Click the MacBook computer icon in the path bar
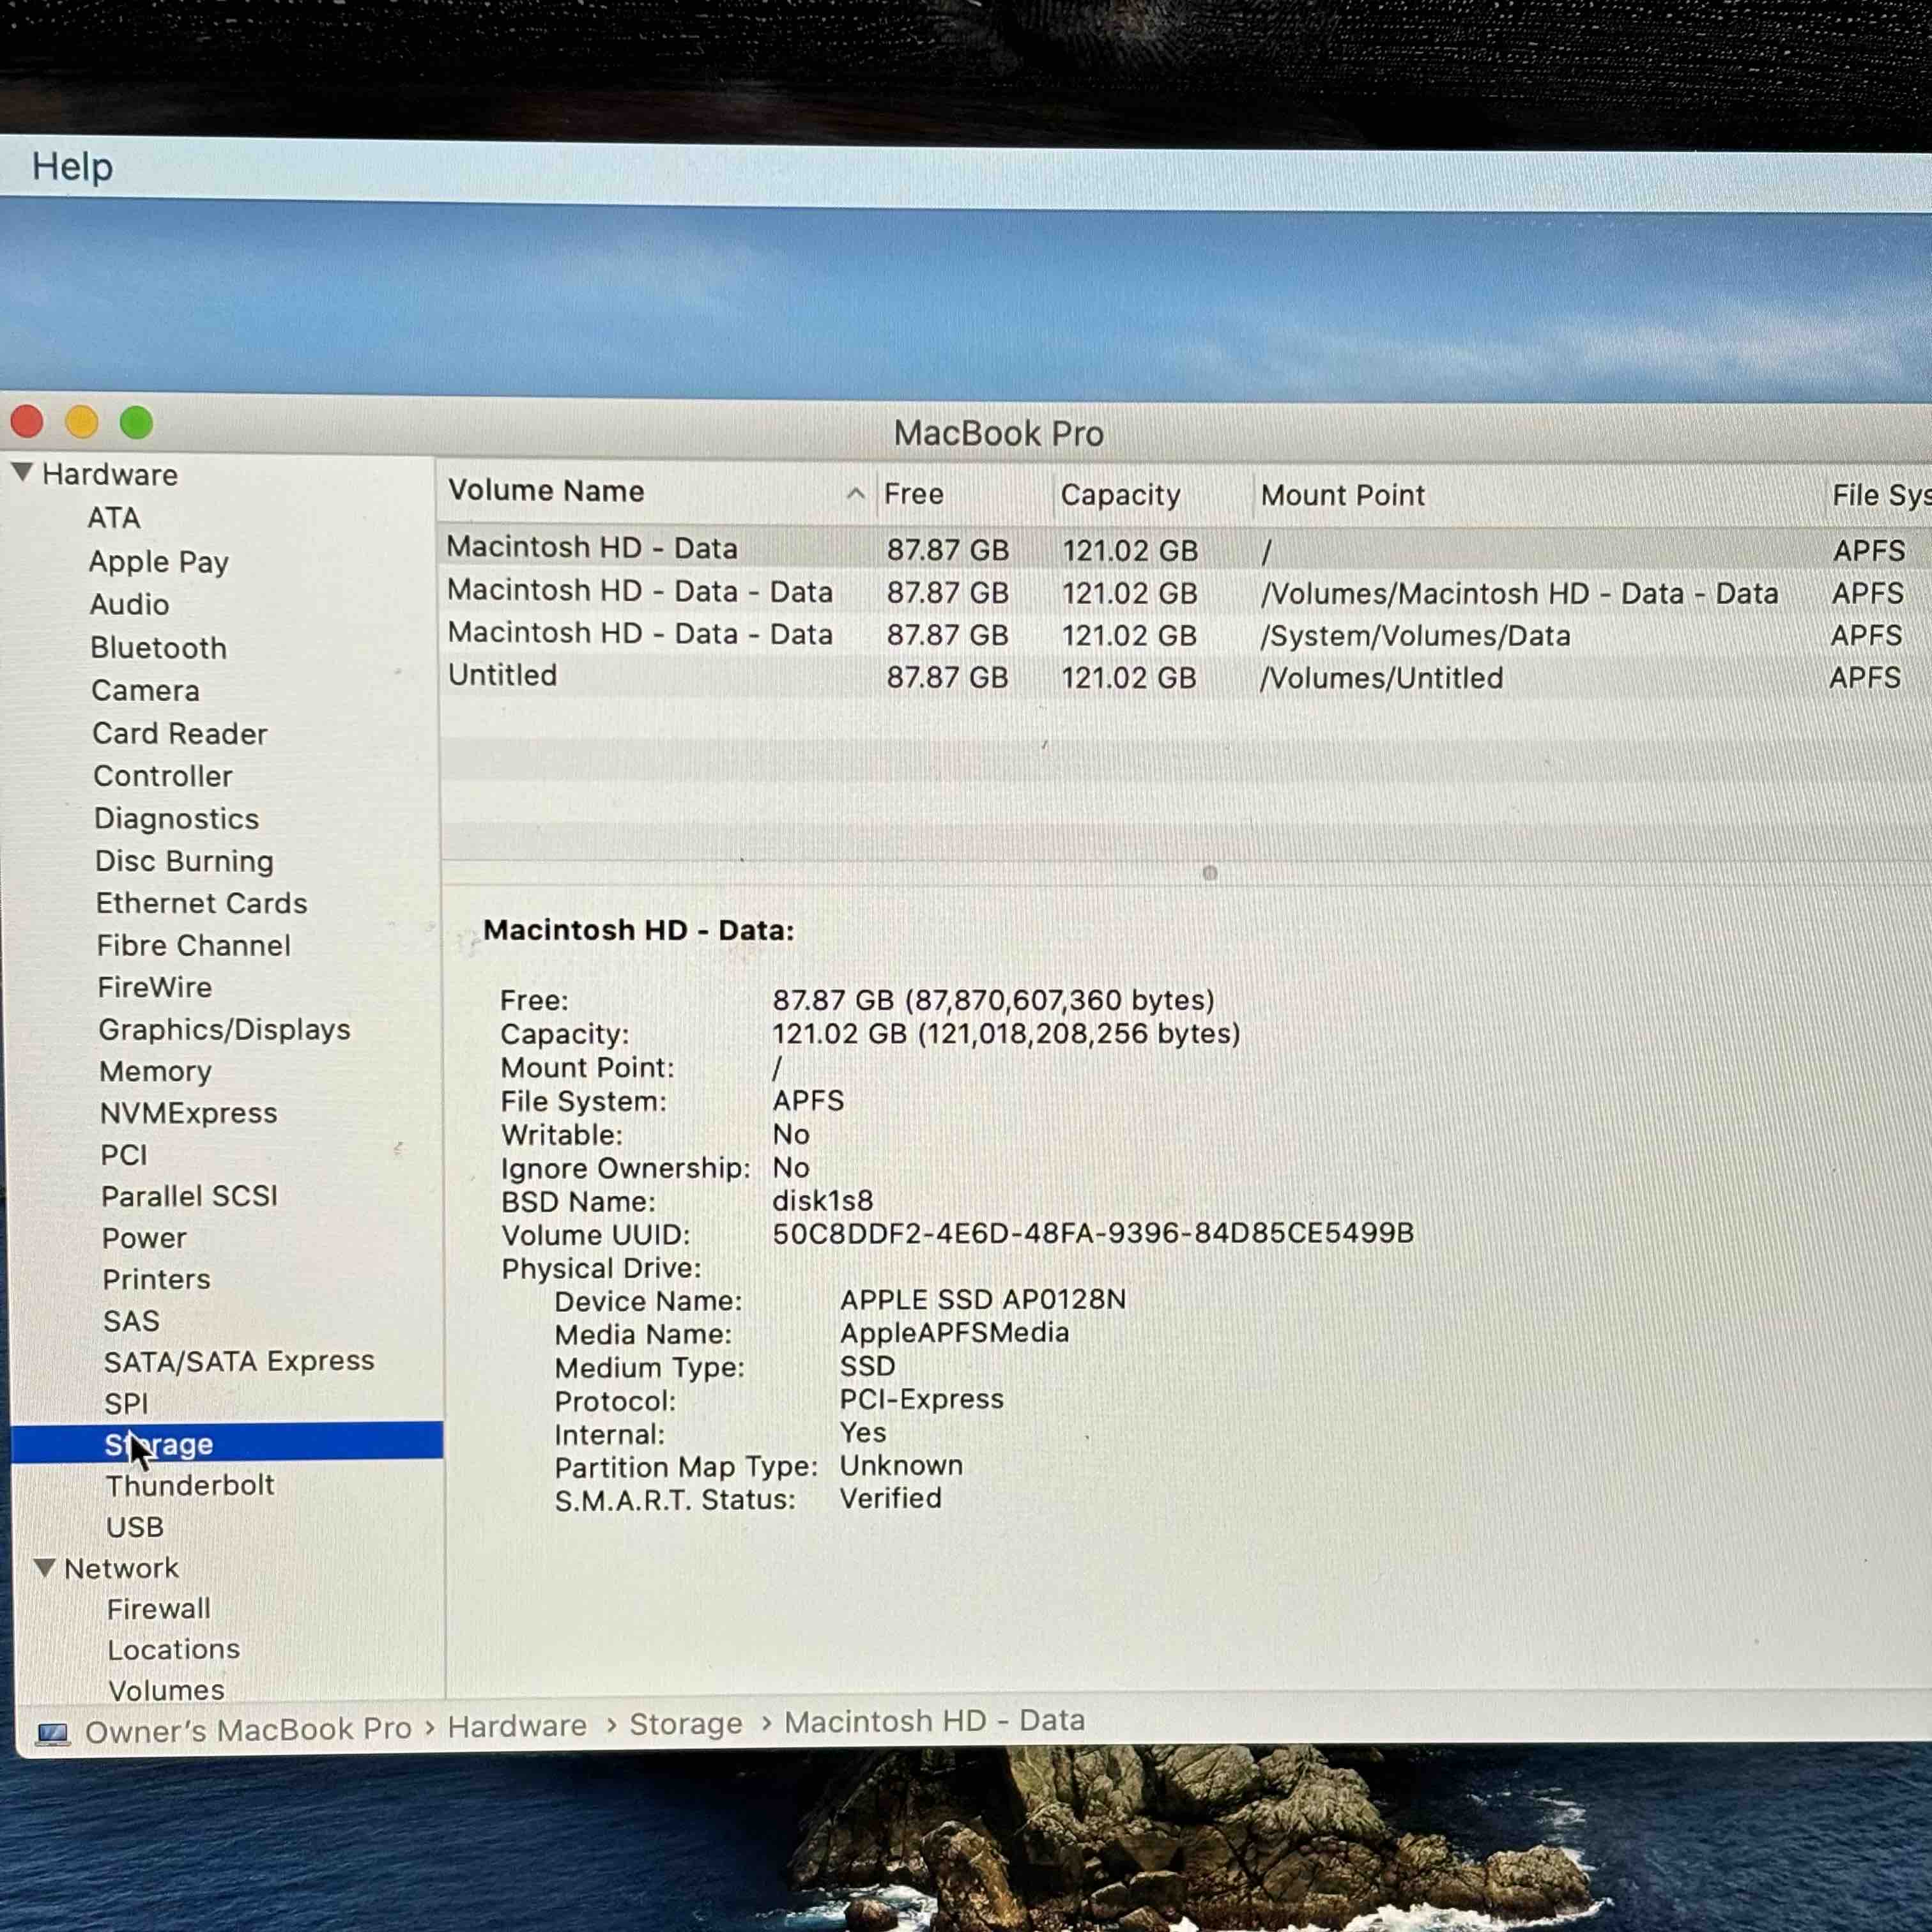Image resolution: width=1932 pixels, height=1932 pixels. pyautogui.click(x=52, y=1732)
